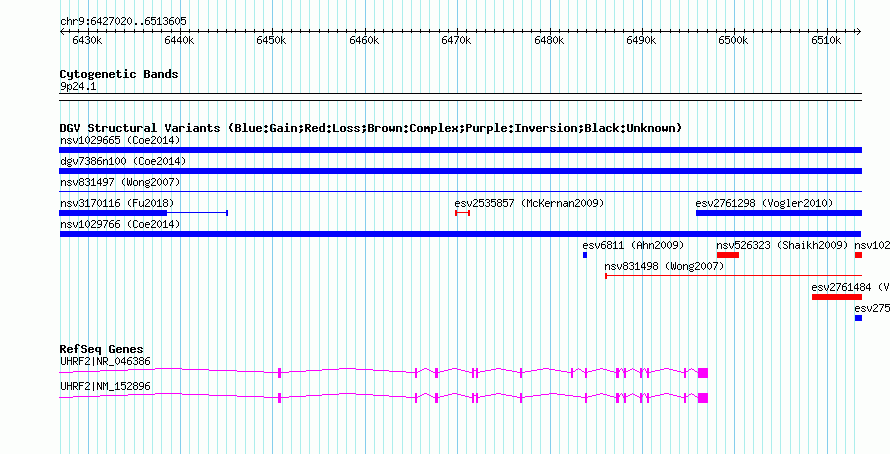Select the thin red nsv831498 line
The width and height of the screenshot is (890, 454).
tap(733, 276)
